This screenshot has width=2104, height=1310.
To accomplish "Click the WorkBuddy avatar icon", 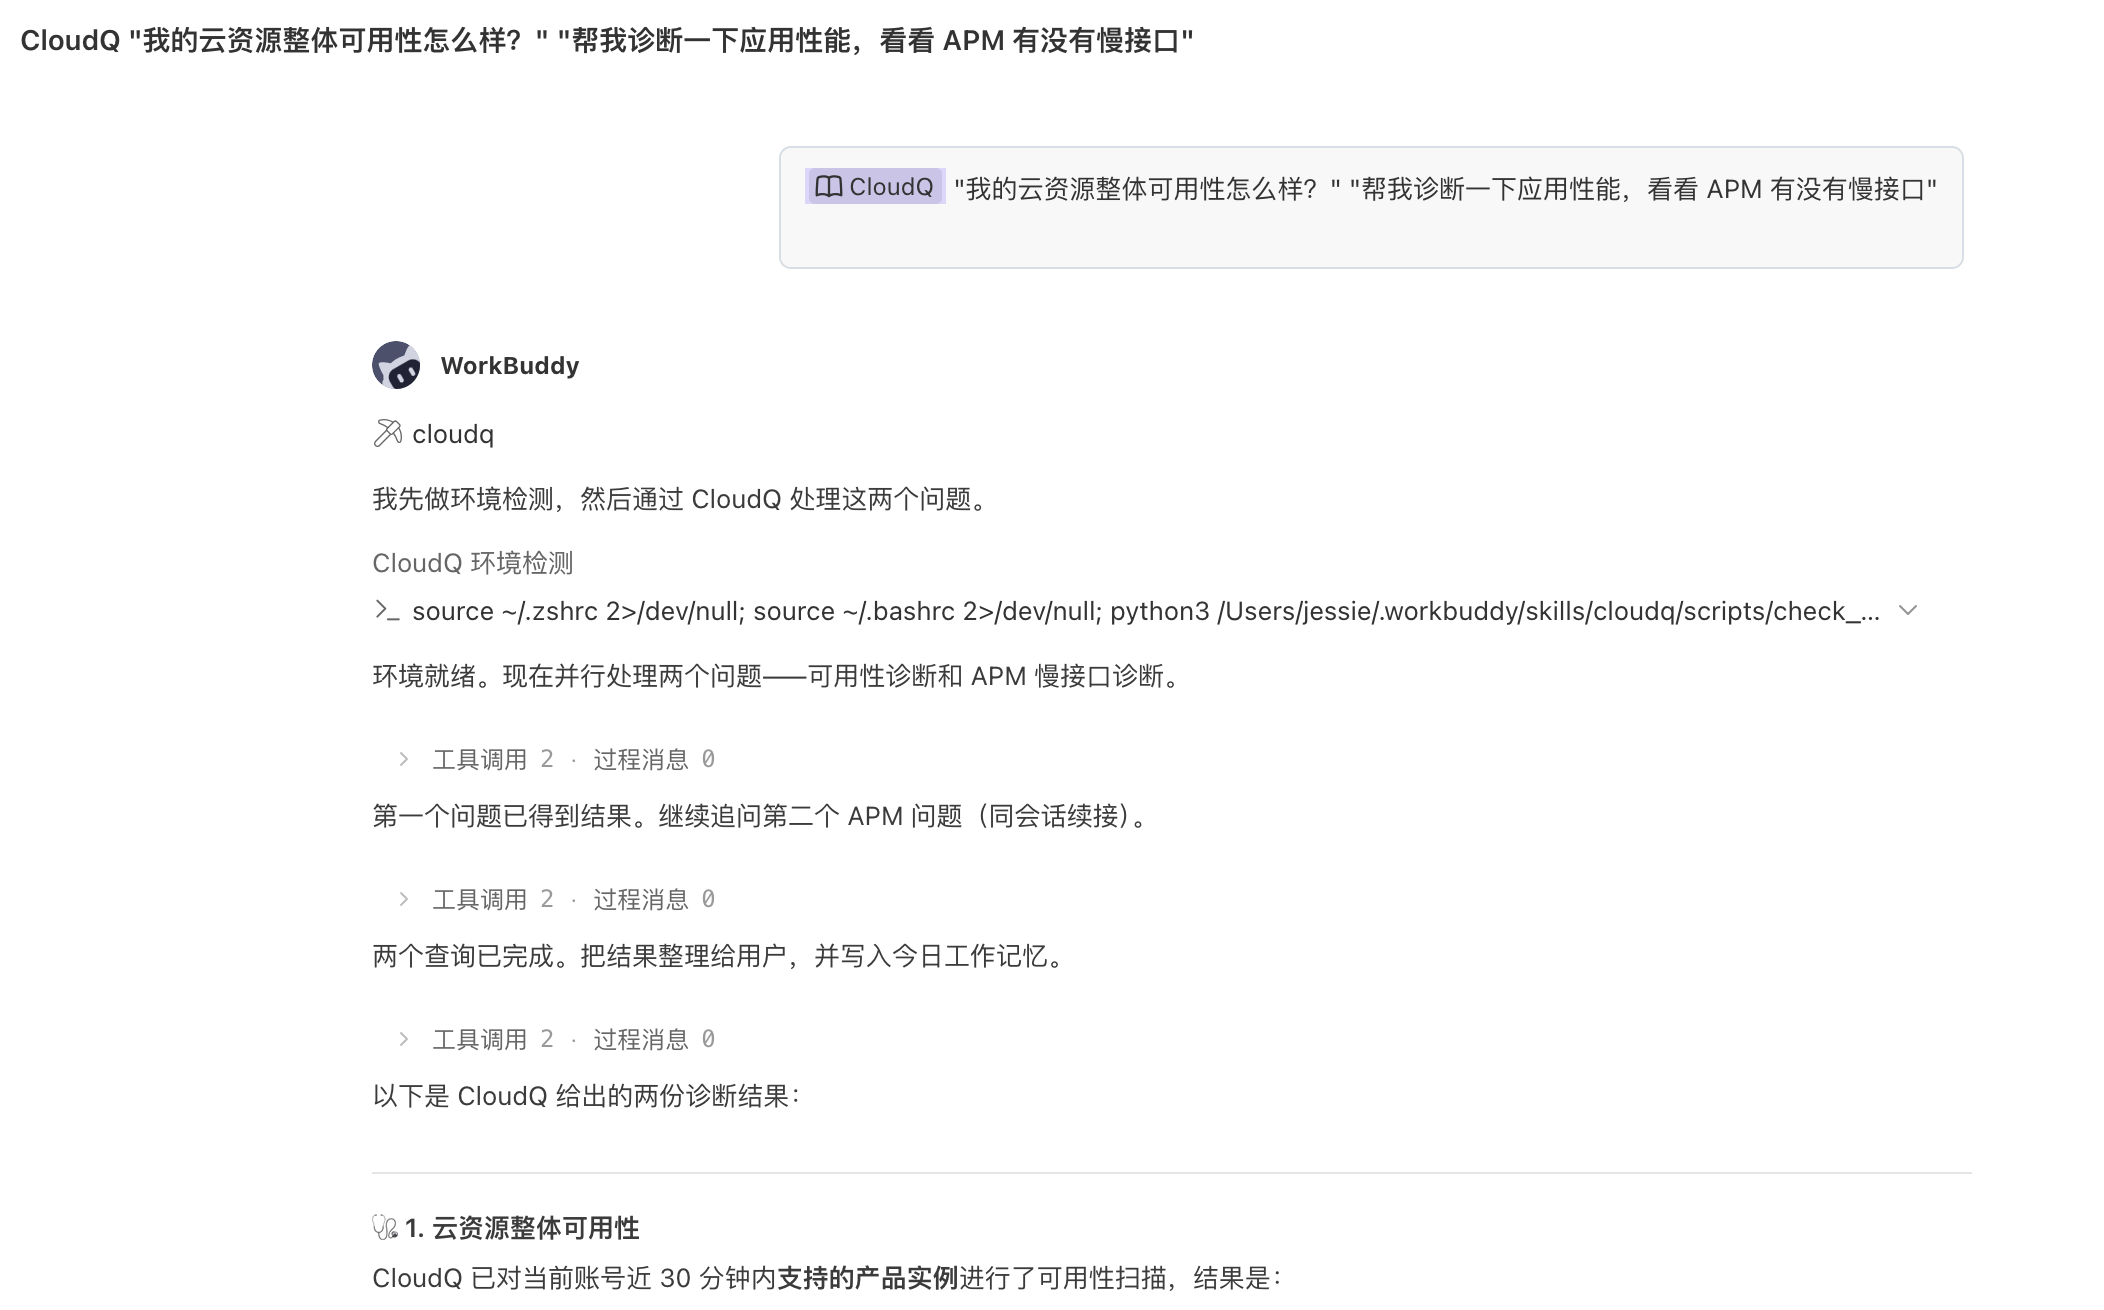I will 396,365.
